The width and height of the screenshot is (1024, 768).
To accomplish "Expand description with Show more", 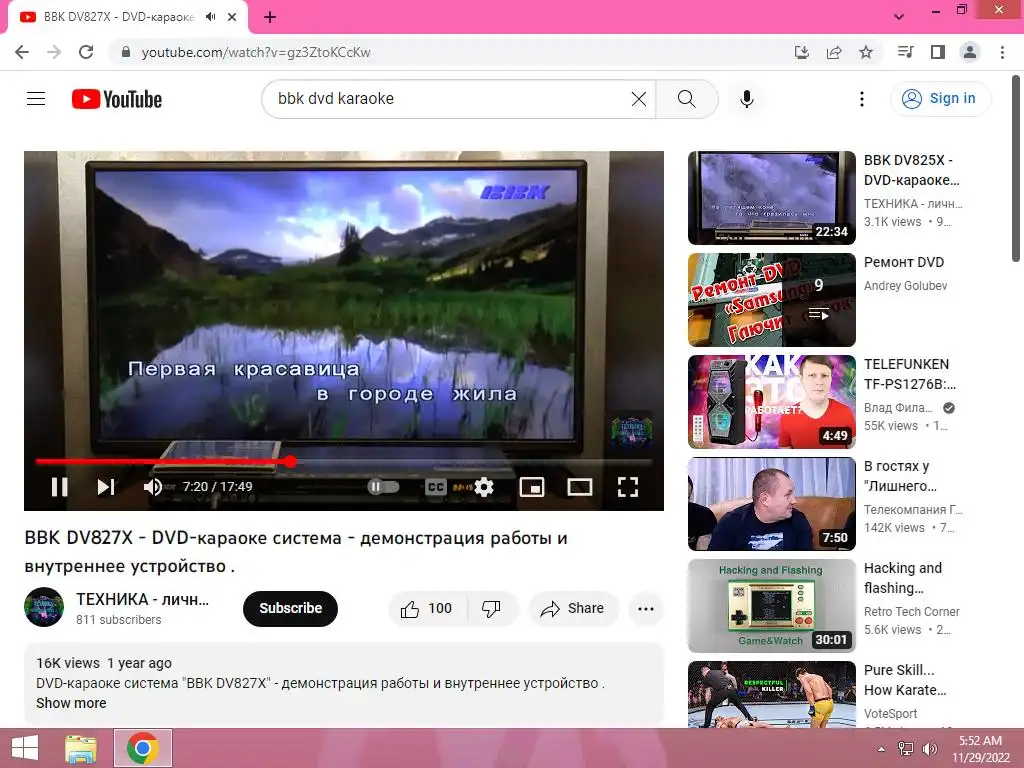I will [x=71, y=703].
